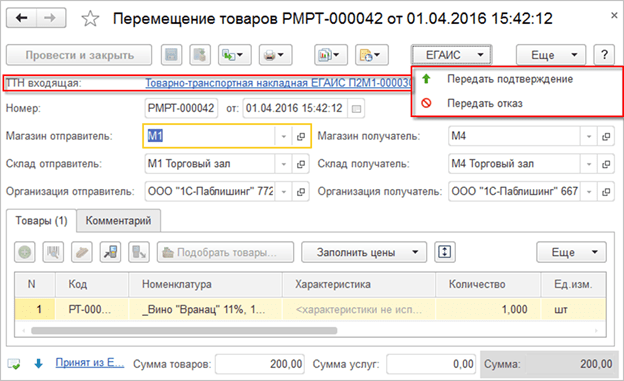Click Сумма товаров field 200,00
This screenshot has width=624, height=381.
tap(260, 364)
